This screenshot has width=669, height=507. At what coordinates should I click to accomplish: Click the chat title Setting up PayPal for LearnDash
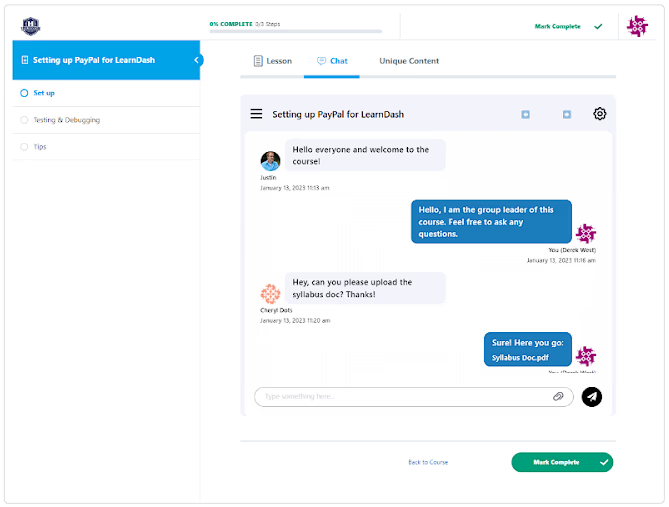click(x=338, y=114)
